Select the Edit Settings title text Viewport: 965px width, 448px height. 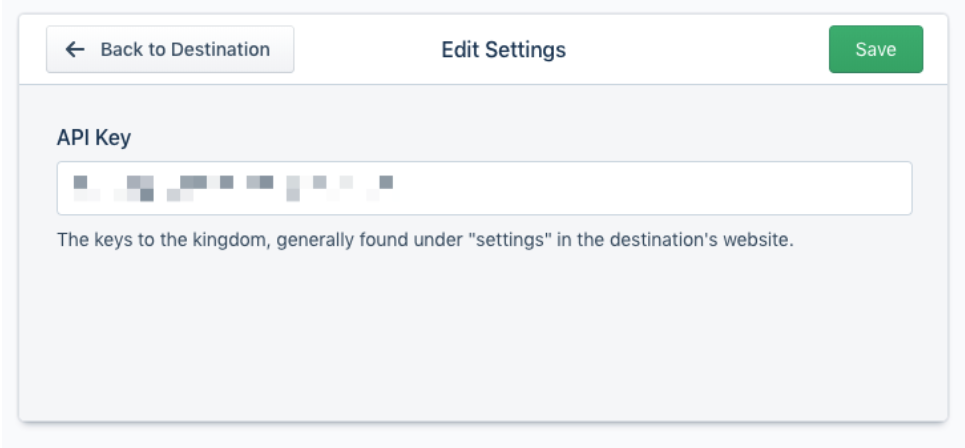503,49
